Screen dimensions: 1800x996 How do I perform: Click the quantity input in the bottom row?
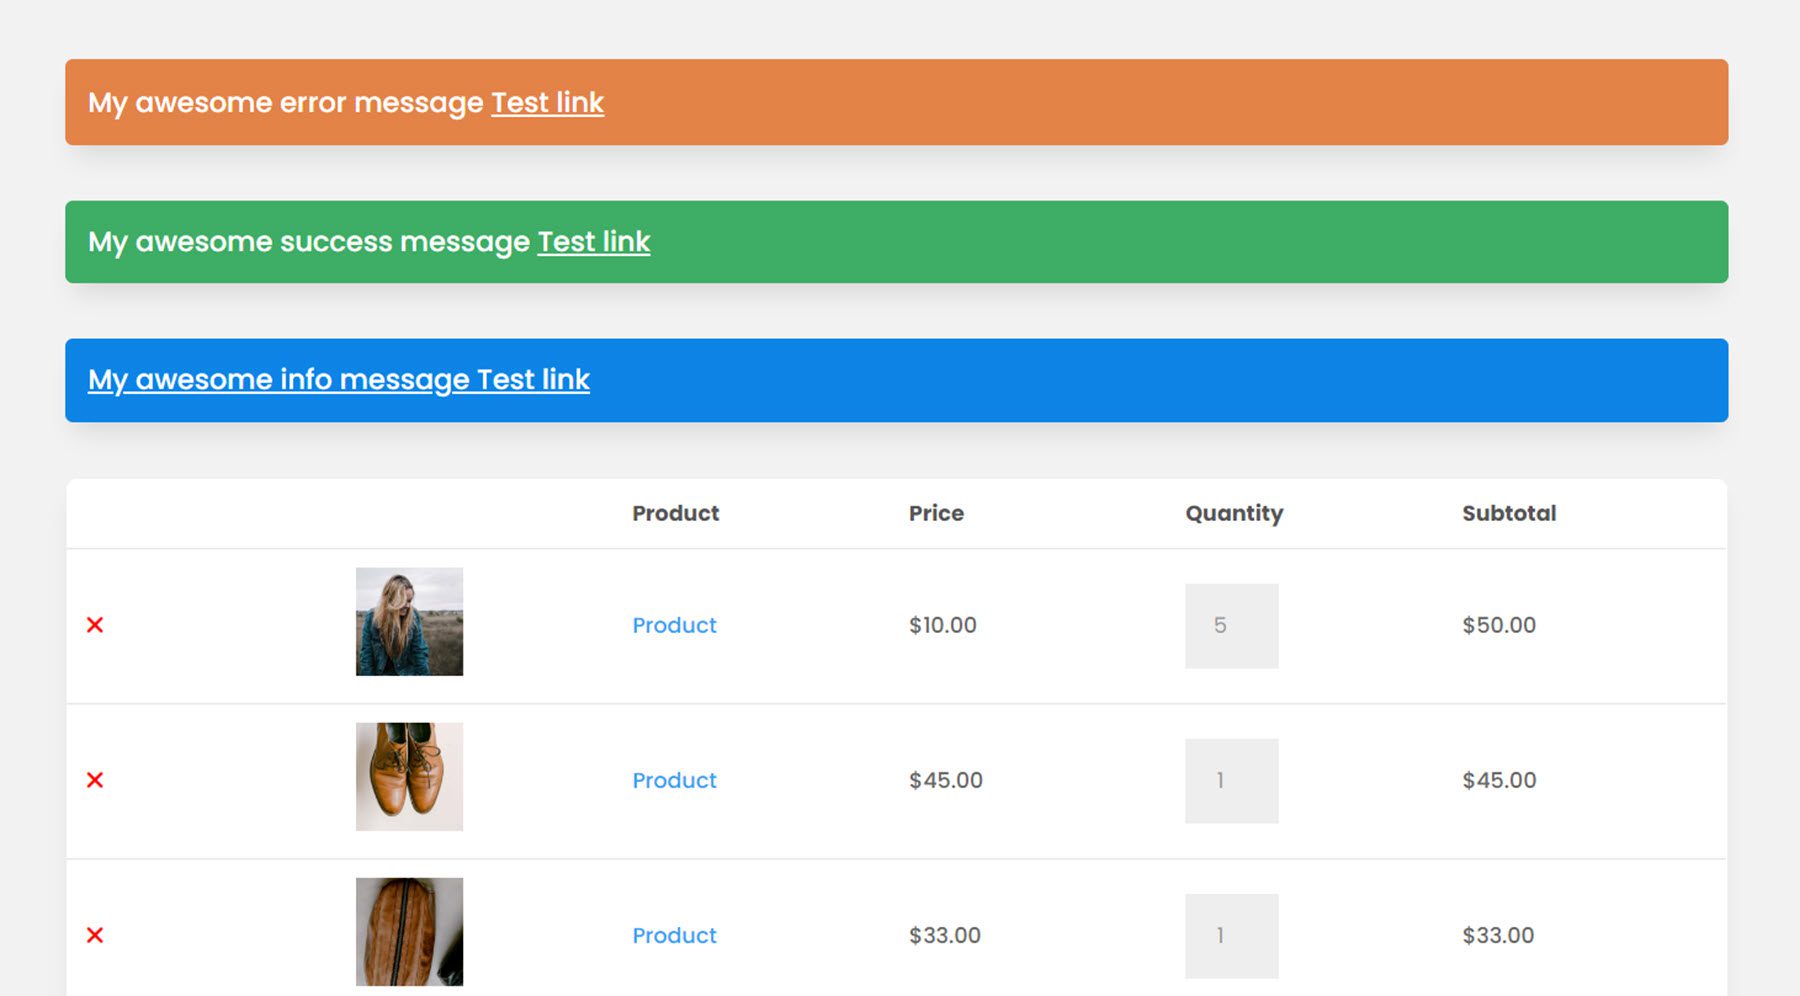(1231, 935)
